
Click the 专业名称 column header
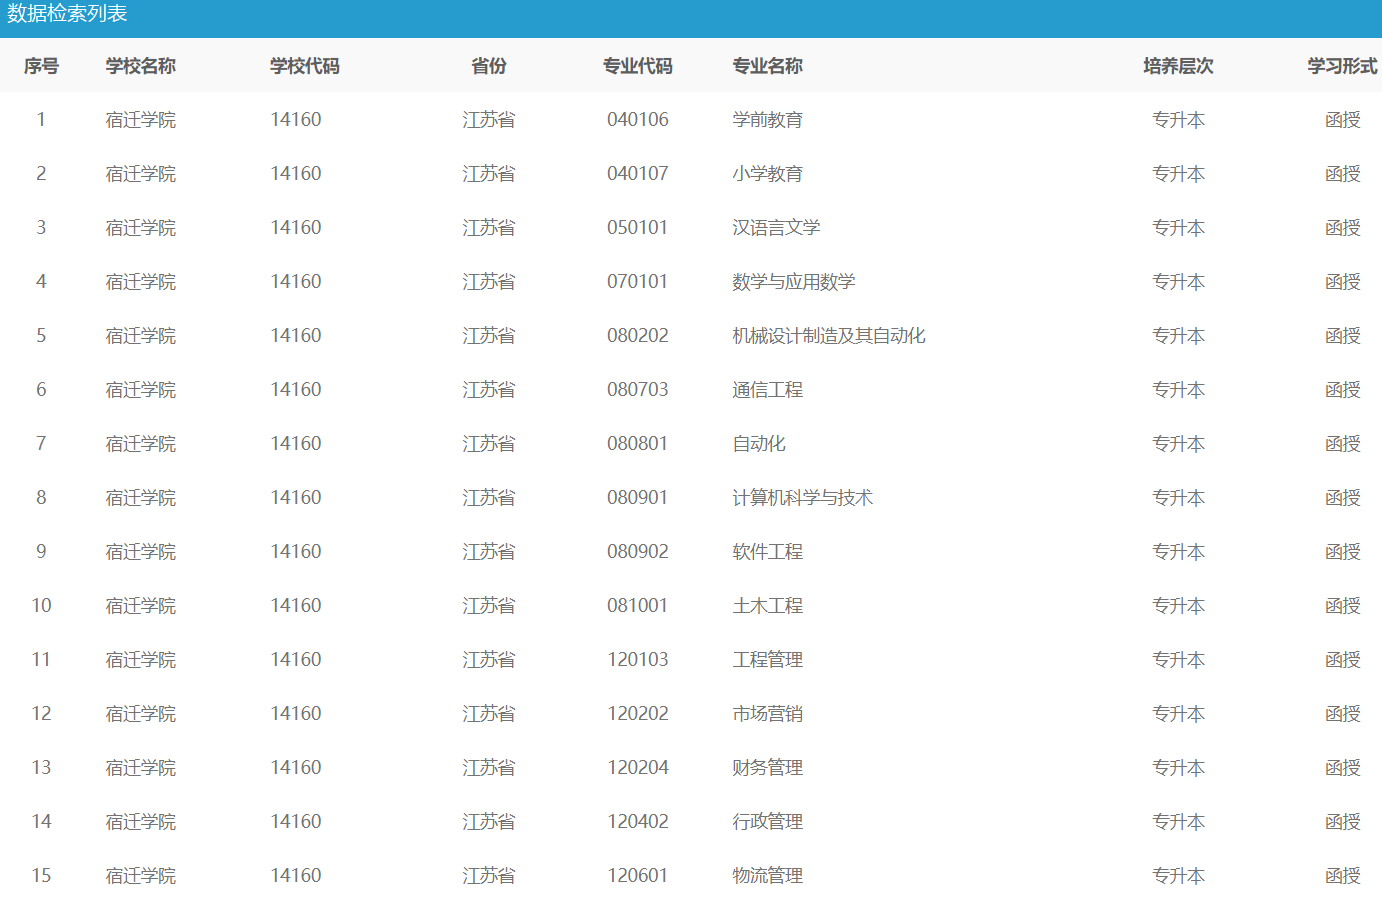[768, 66]
